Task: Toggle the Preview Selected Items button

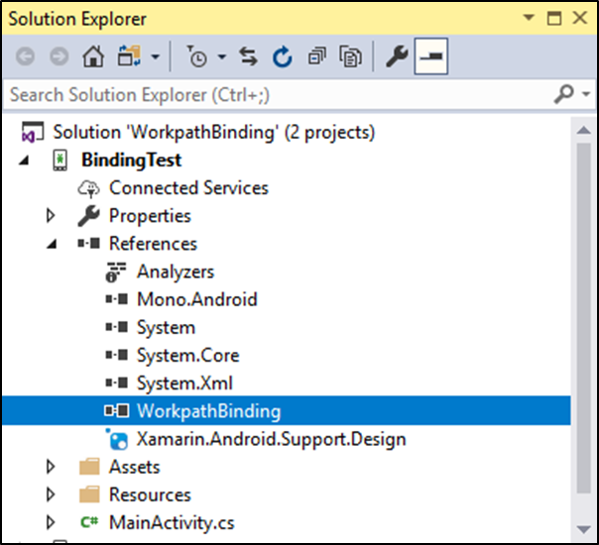Action: [431, 57]
